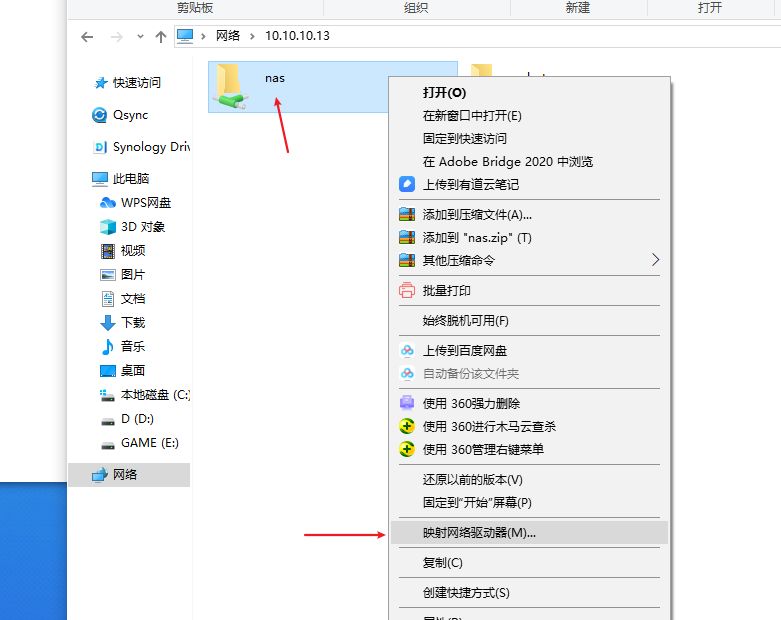Open Qsync in the navigation pane
781x620 pixels.
(x=130, y=115)
